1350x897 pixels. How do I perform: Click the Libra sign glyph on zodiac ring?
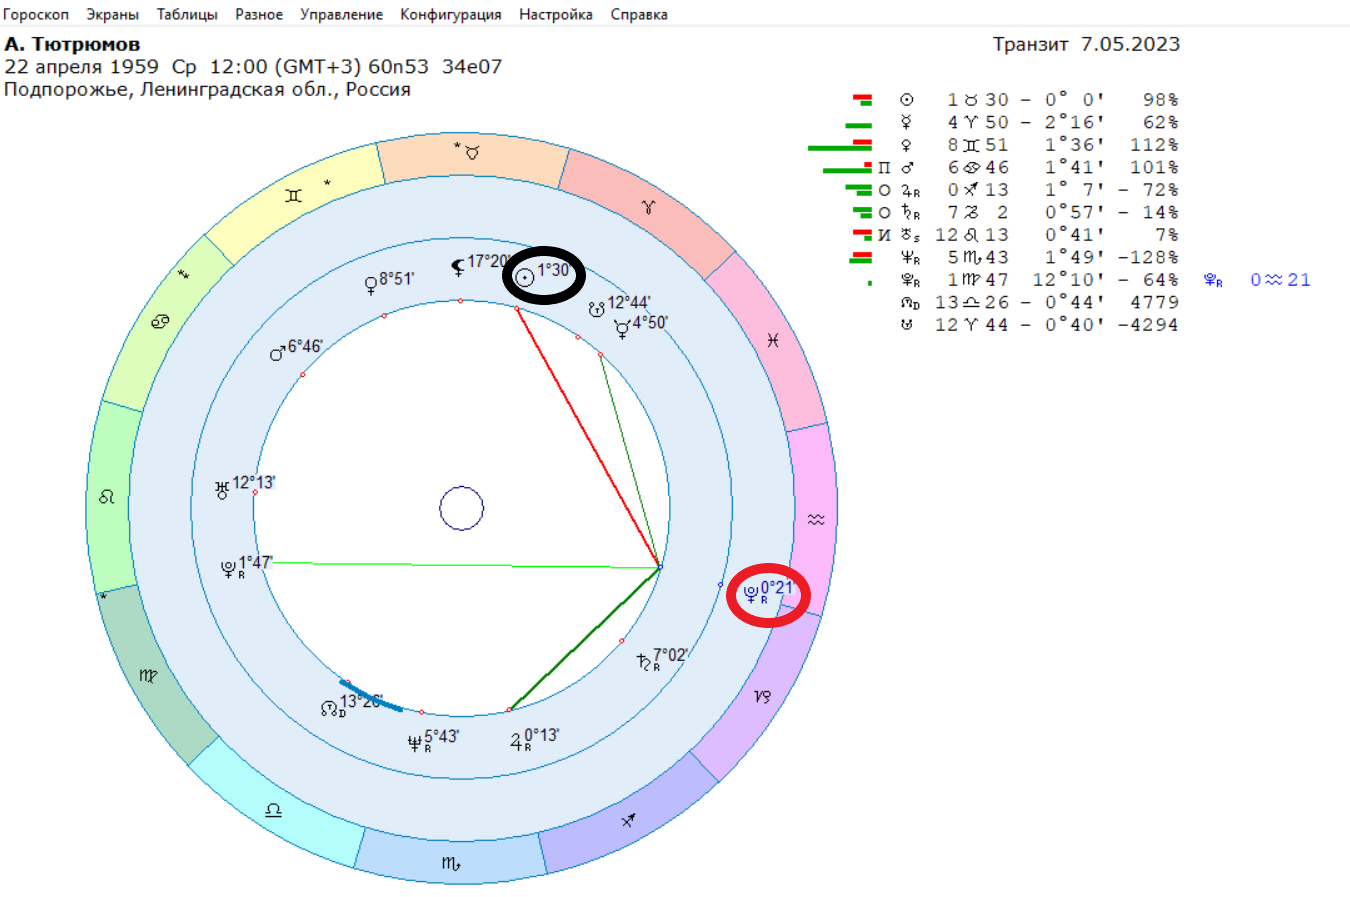point(273,810)
